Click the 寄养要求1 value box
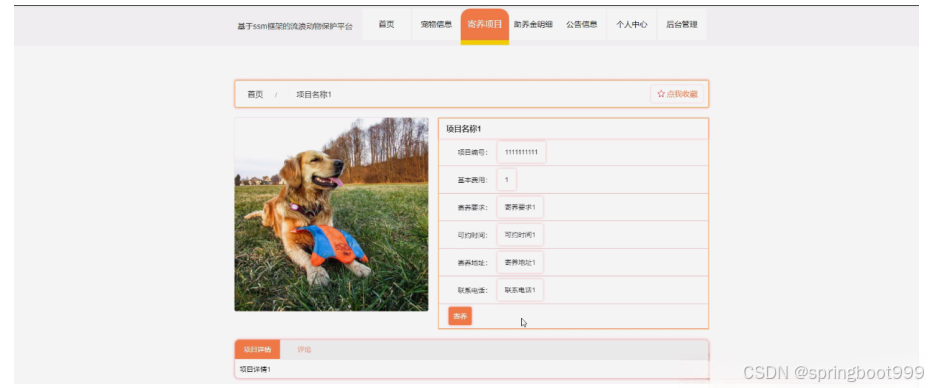The width and height of the screenshot is (928, 388). (520, 207)
